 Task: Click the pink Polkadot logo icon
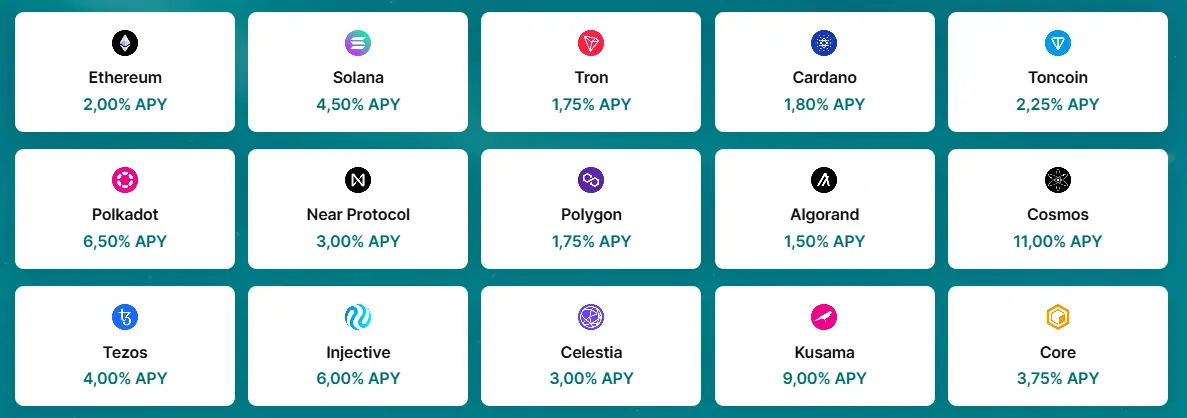[125, 180]
